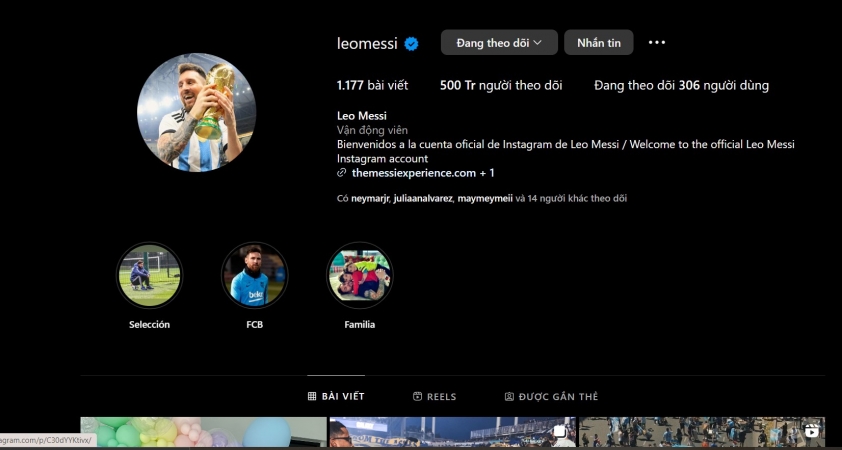Open the first post with pastel balloons
This screenshot has width=842, height=450.
[204, 432]
